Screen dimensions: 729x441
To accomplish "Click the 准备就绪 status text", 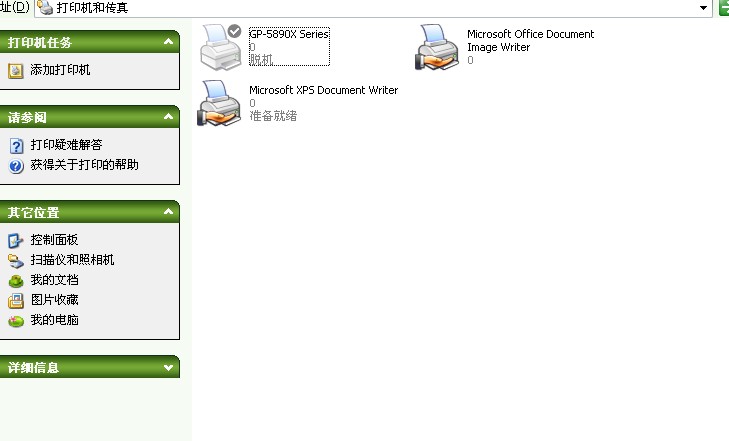I will coord(273,116).
